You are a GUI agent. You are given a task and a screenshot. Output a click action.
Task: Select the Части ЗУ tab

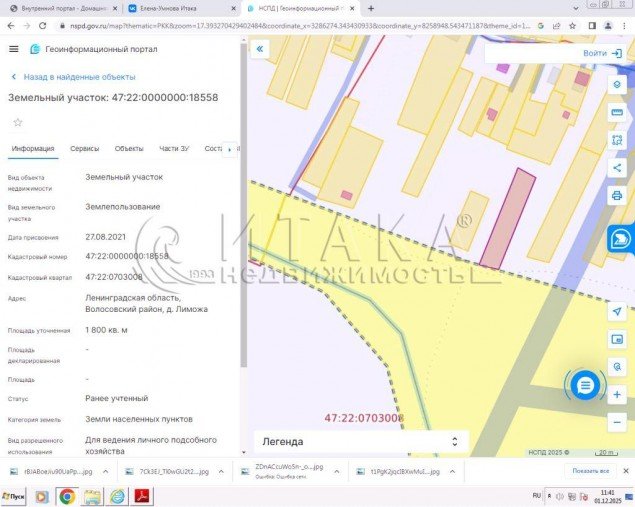point(174,149)
